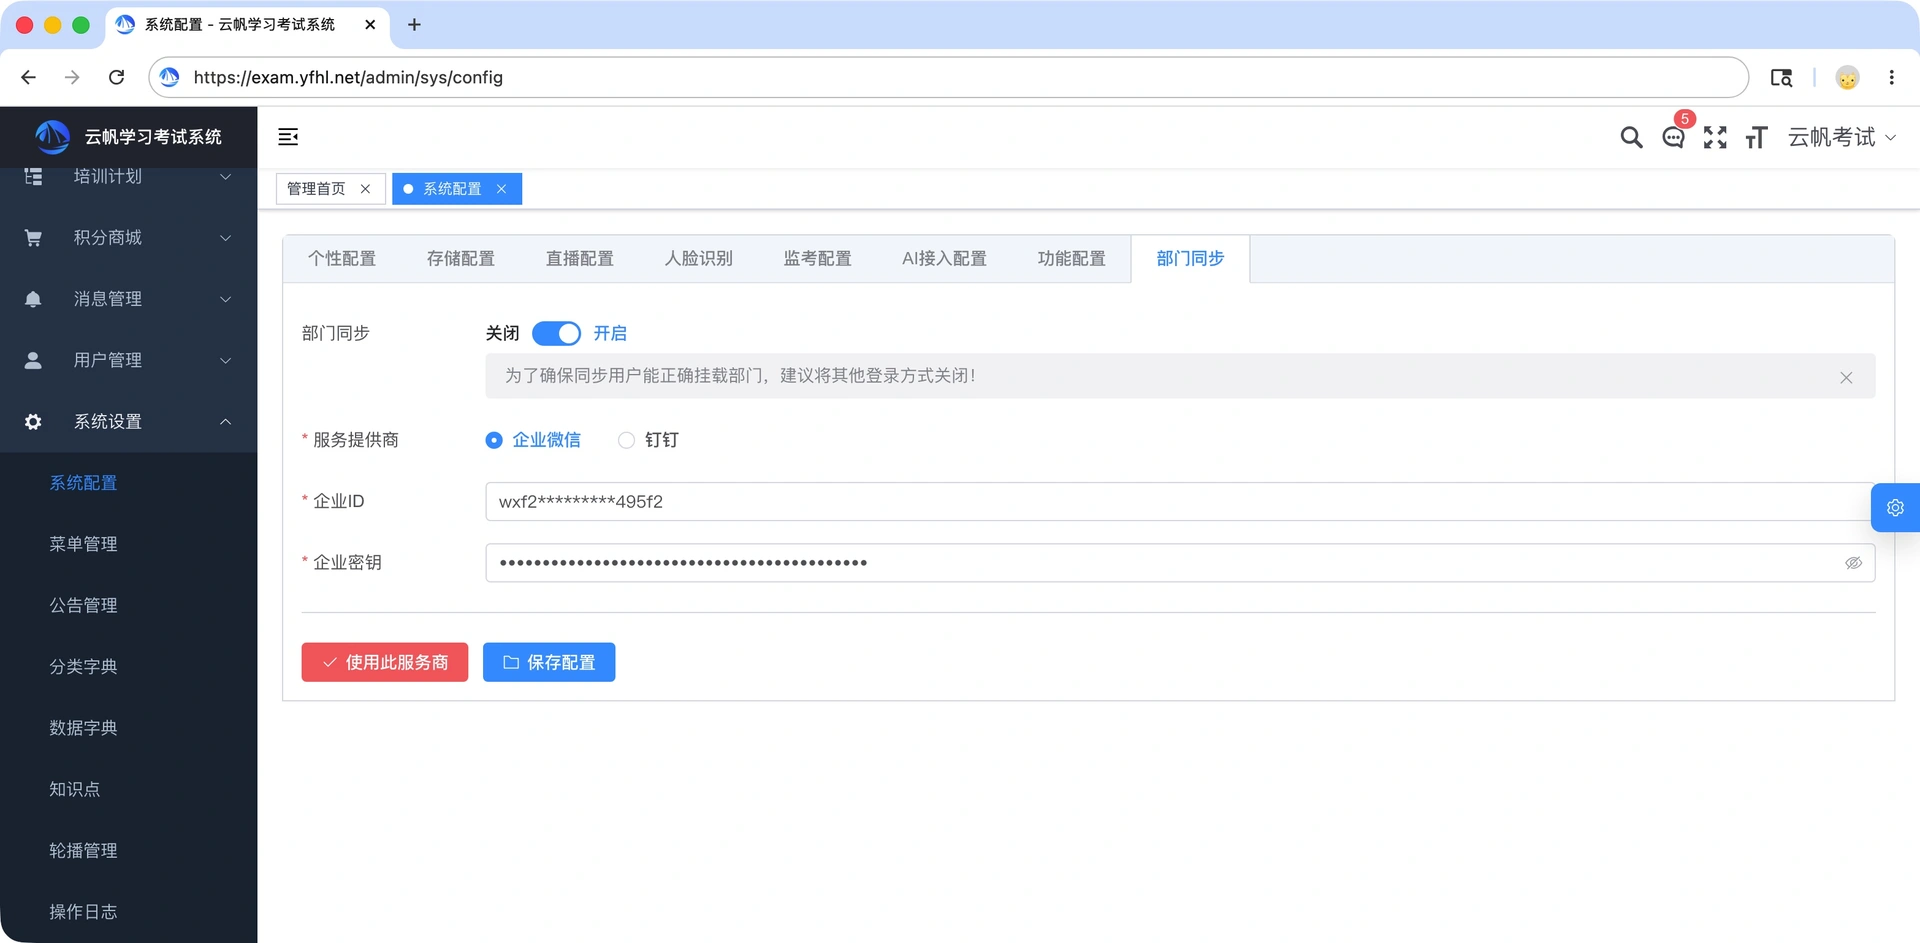The height and width of the screenshot is (943, 1920).
Task: Reload the page with browser refresh
Action: pyautogui.click(x=116, y=77)
